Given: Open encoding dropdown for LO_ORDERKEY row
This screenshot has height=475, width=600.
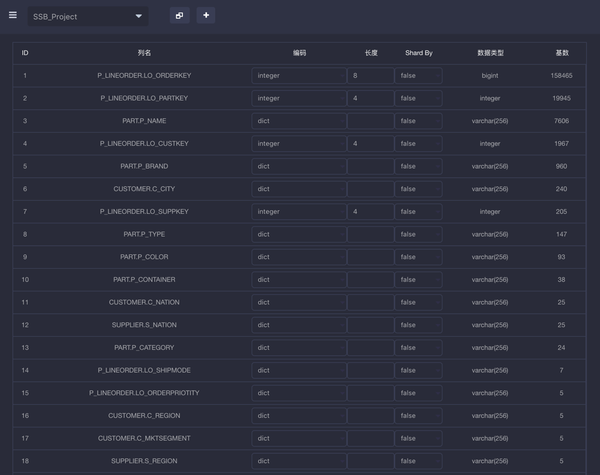Looking at the screenshot, I should coord(299,76).
